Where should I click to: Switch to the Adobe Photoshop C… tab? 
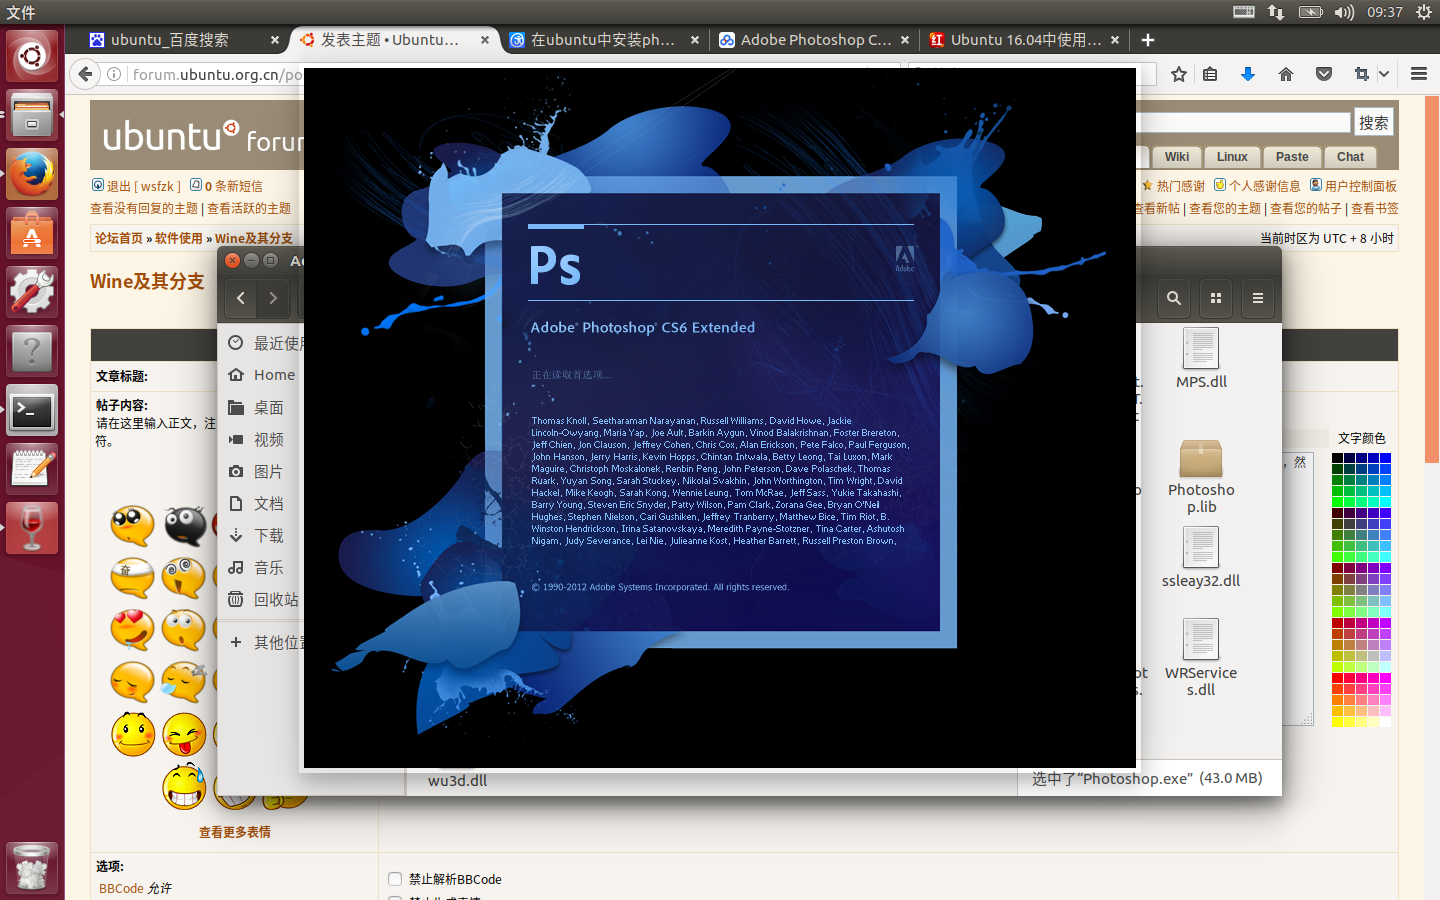815,40
